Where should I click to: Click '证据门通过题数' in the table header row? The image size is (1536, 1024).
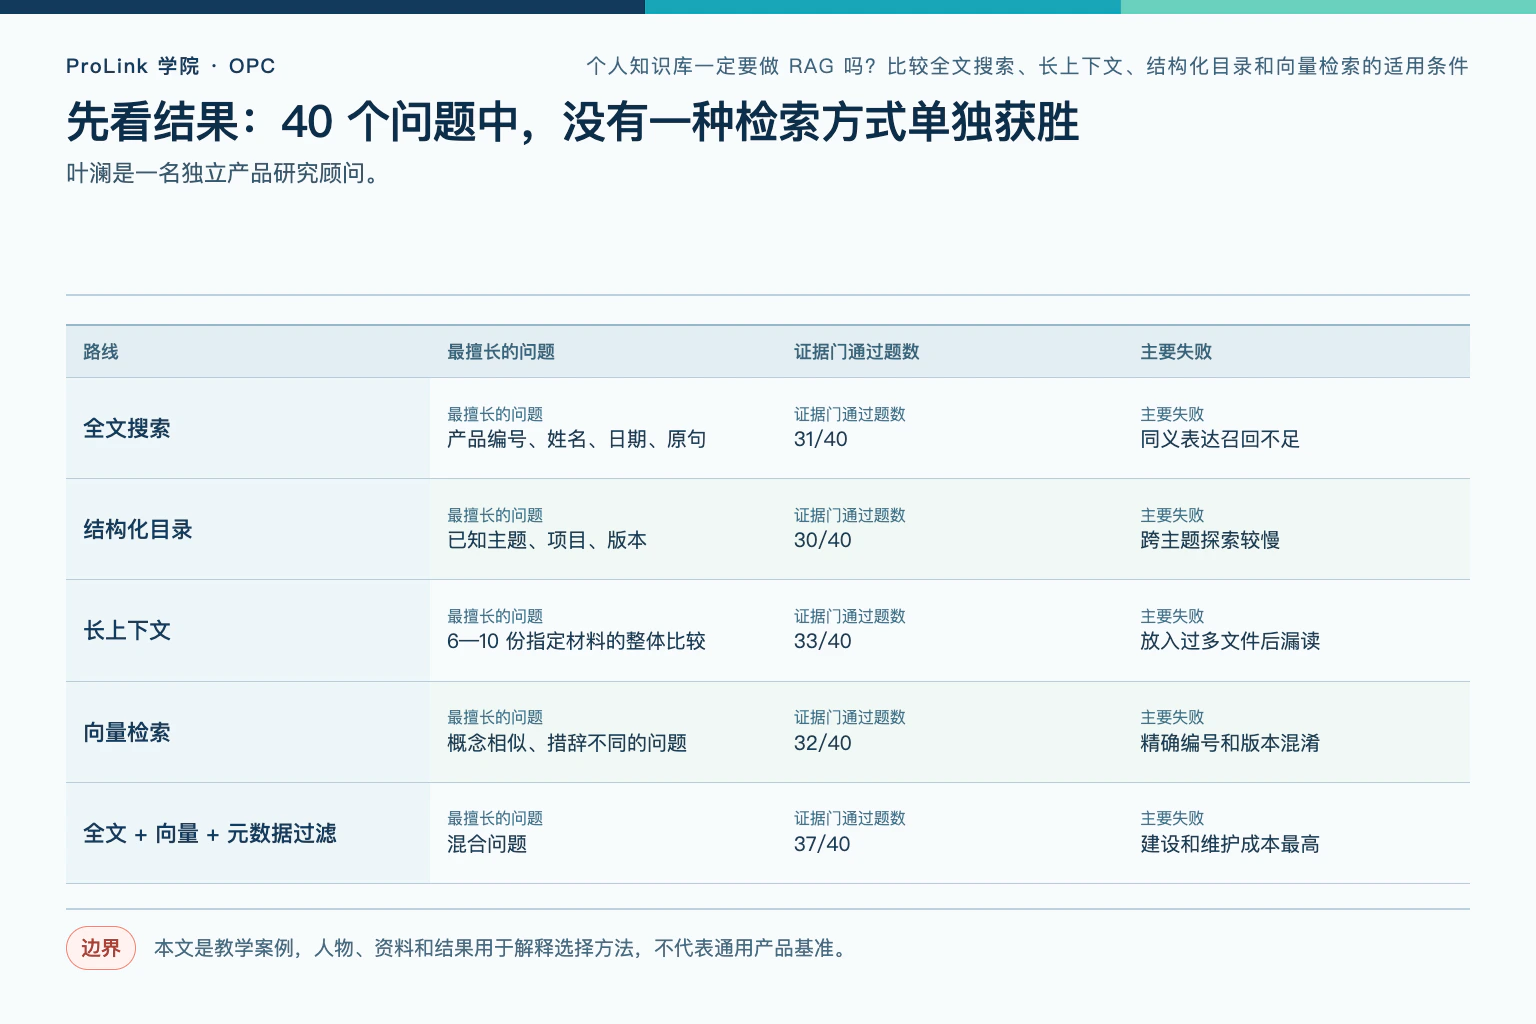857,351
